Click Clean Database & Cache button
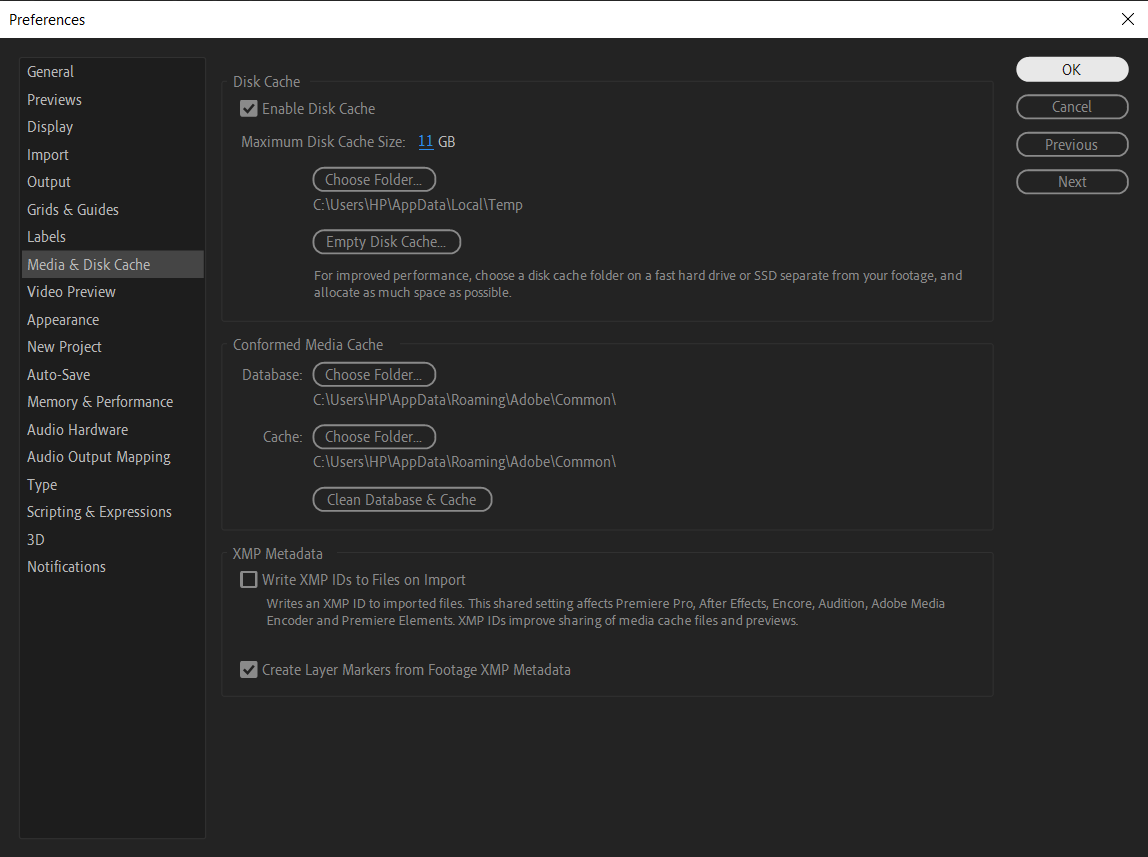Image resolution: width=1148 pixels, height=857 pixels. click(x=402, y=500)
